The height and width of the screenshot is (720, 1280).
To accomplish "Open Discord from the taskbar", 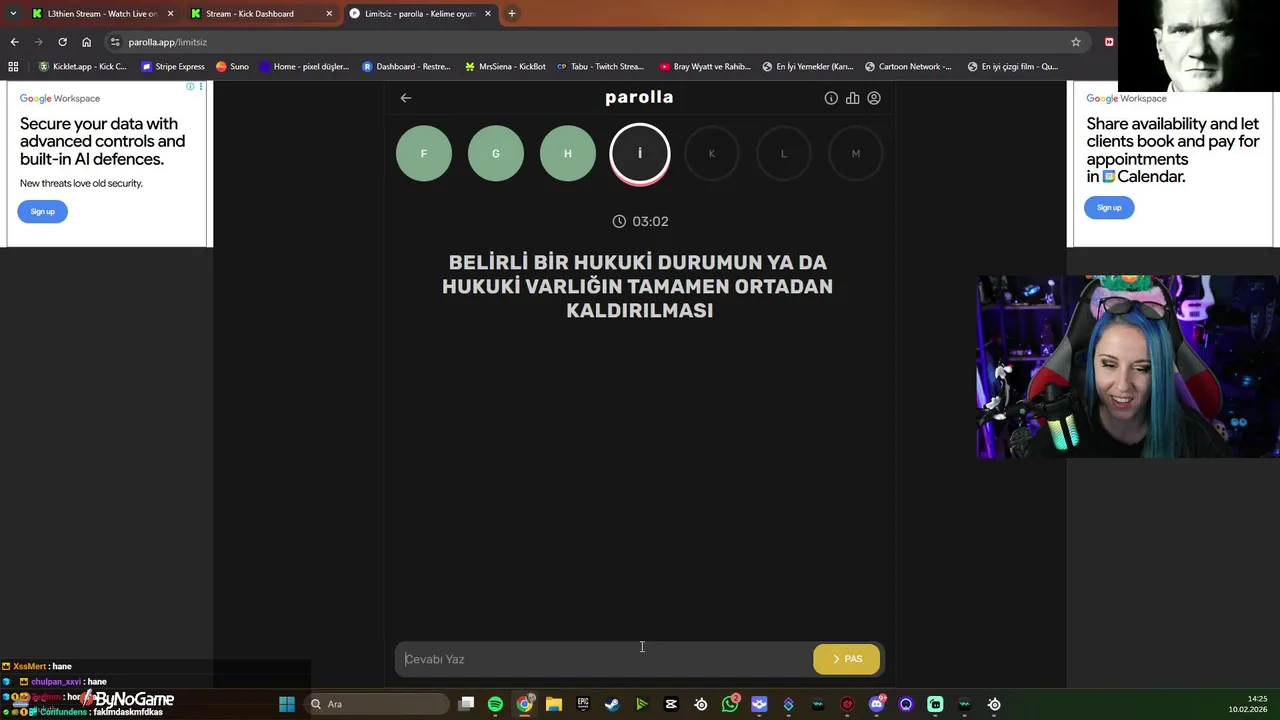I will pyautogui.click(x=877, y=704).
